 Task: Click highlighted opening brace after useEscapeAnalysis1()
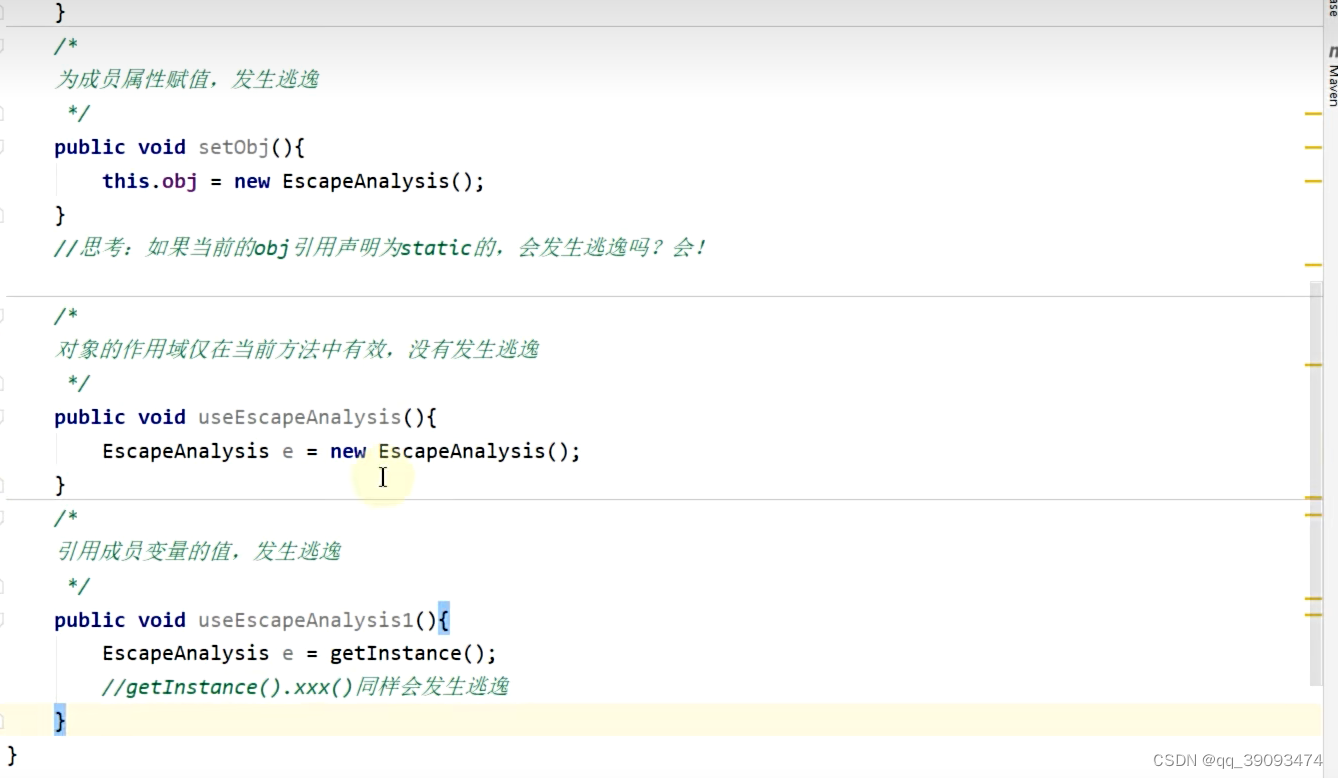(444, 620)
